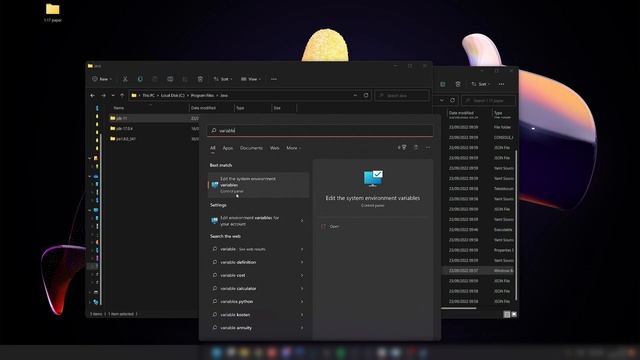
Task: Open the View dropdown in Java window
Action: tap(251, 79)
